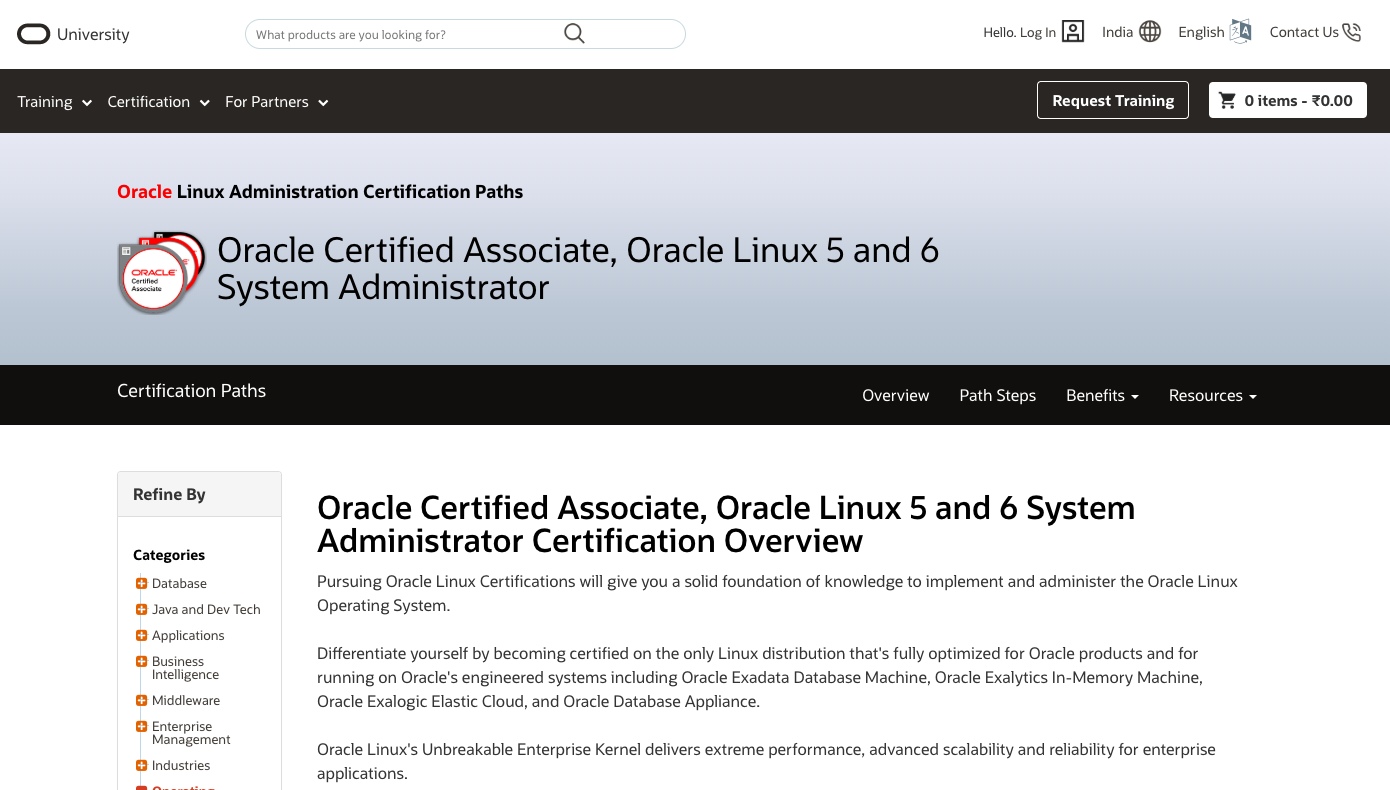1390x790 pixels.
Task: Open the Database category link
Action: [179, 584]
